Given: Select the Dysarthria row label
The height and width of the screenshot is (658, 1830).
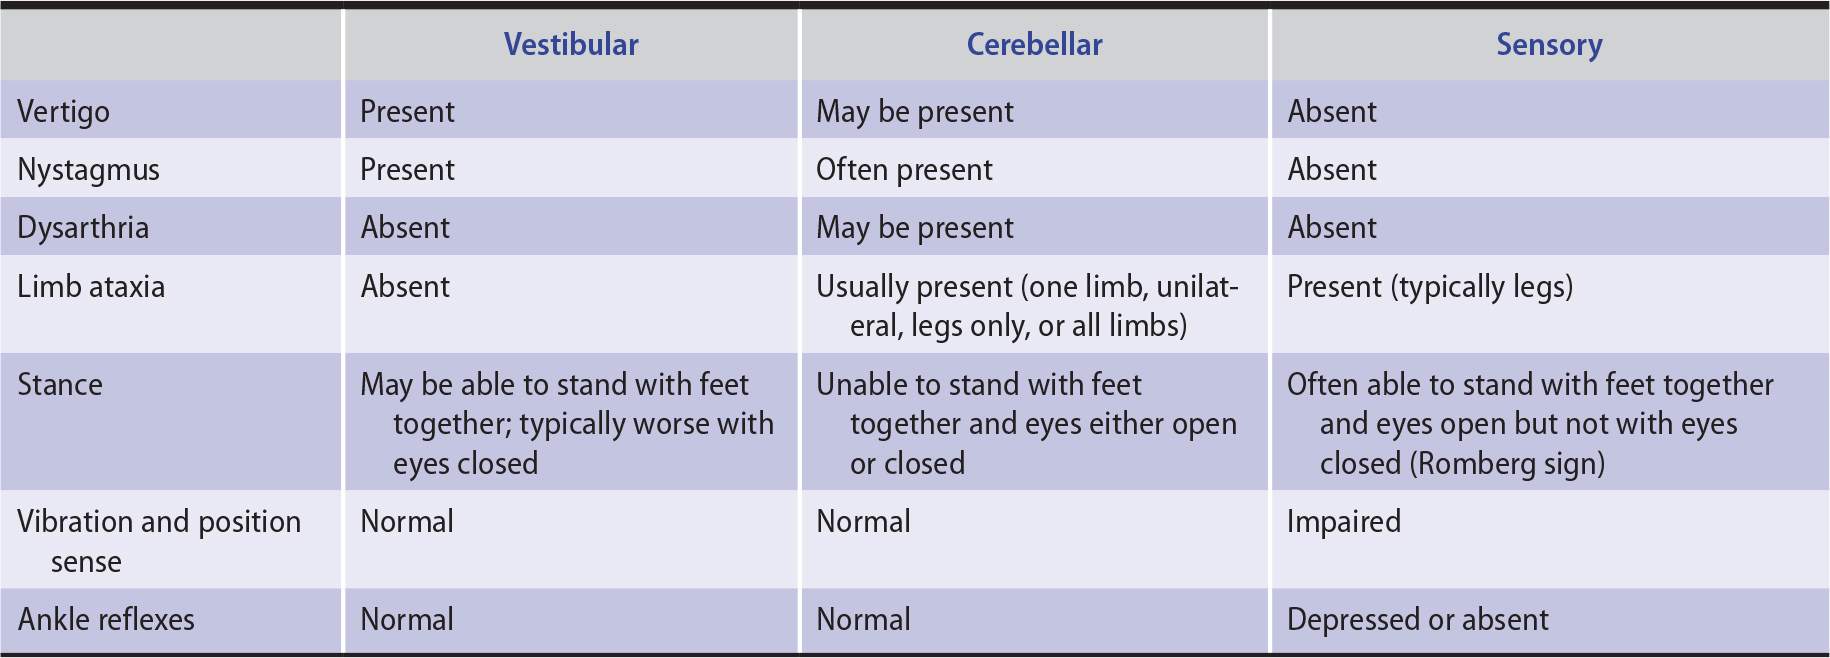Looking at the screenshot, I should click(83, 228).
